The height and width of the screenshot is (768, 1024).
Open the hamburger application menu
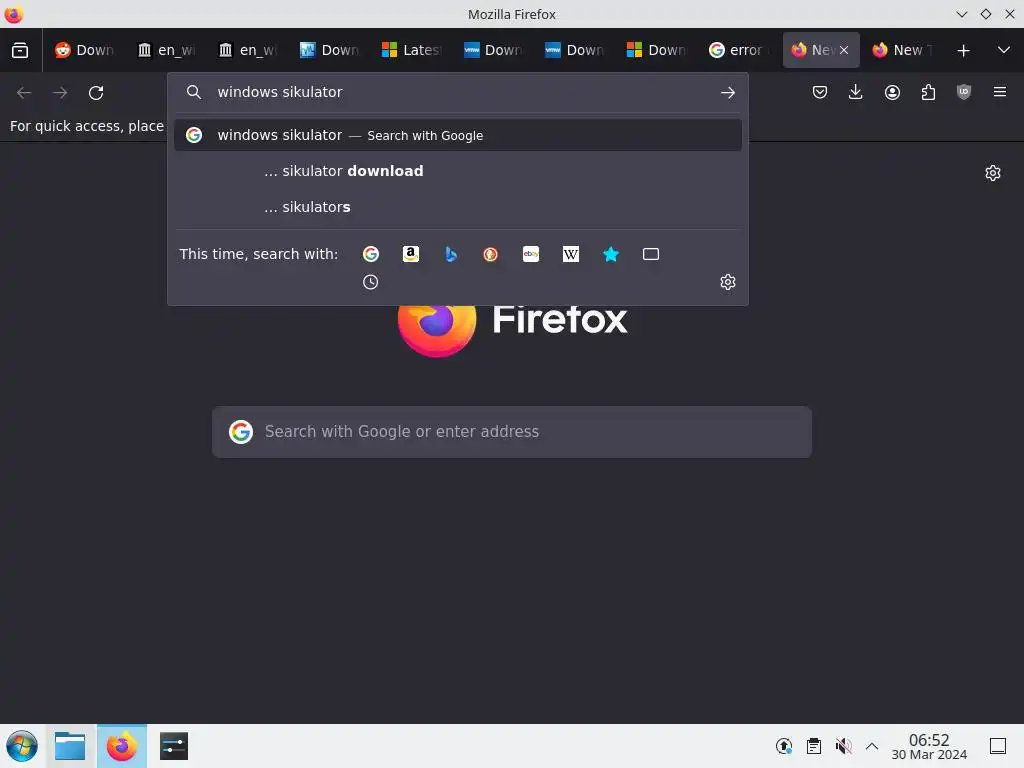1000,93
